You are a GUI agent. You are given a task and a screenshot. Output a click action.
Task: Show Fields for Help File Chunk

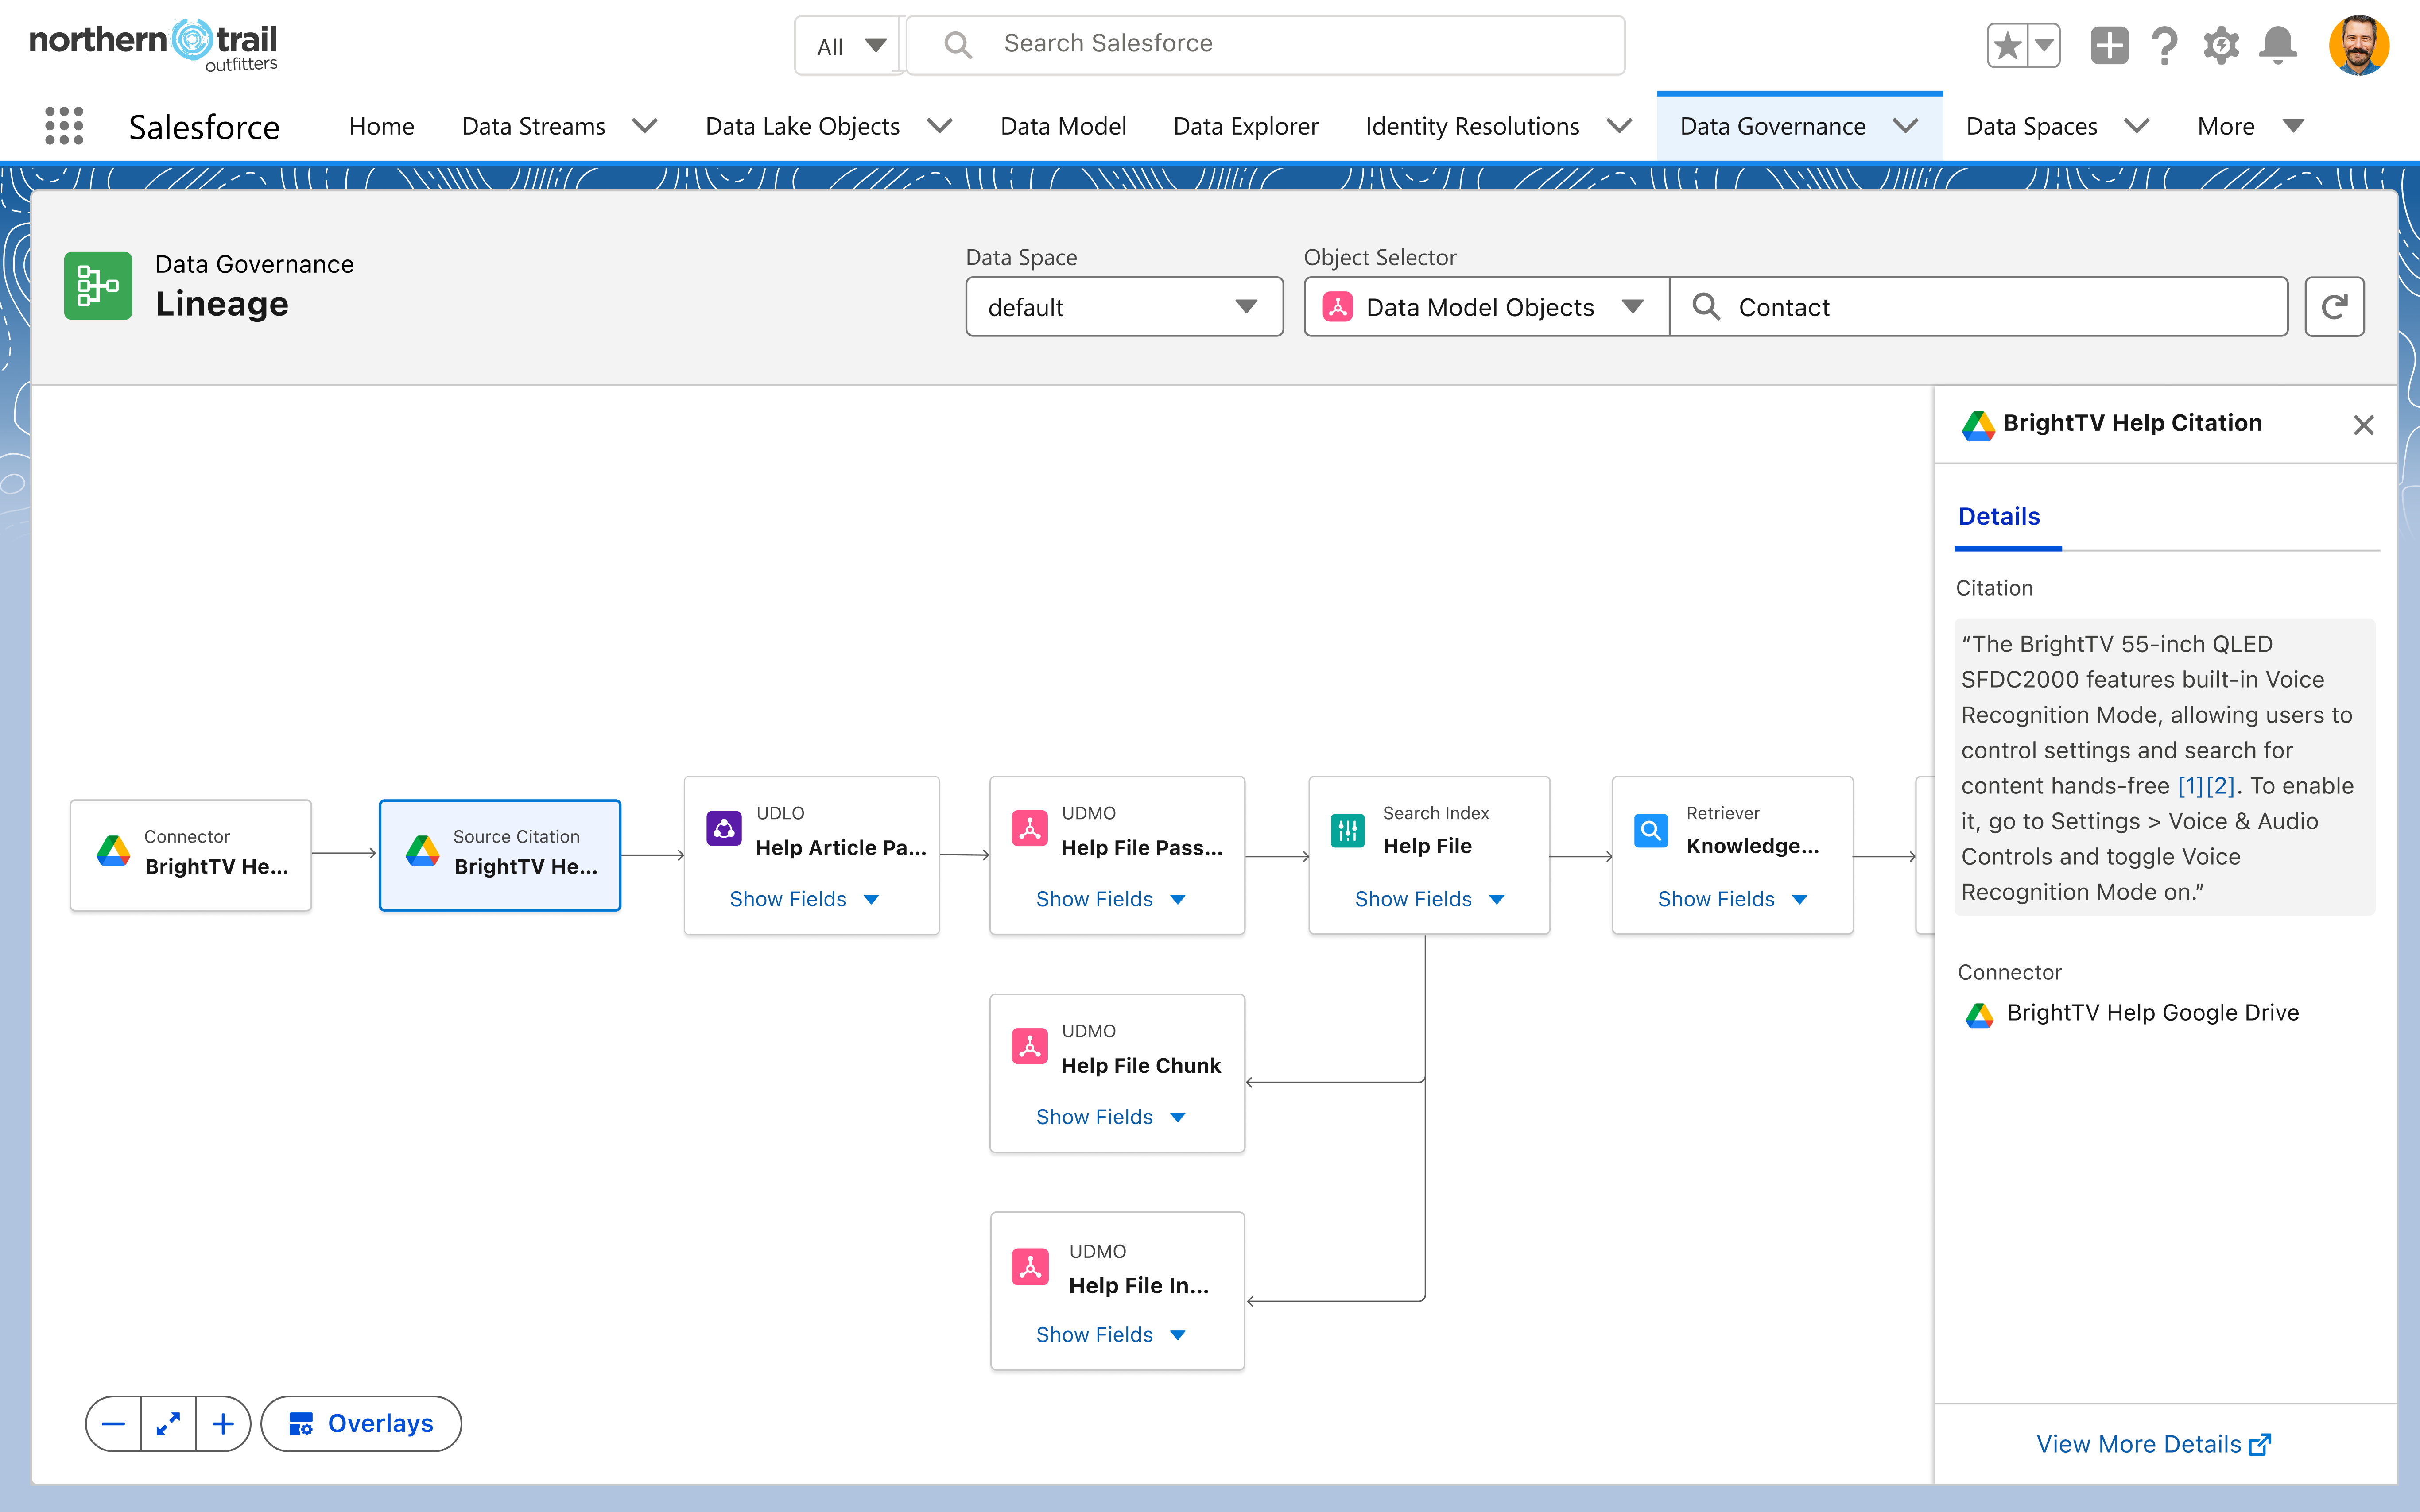1111,1117
